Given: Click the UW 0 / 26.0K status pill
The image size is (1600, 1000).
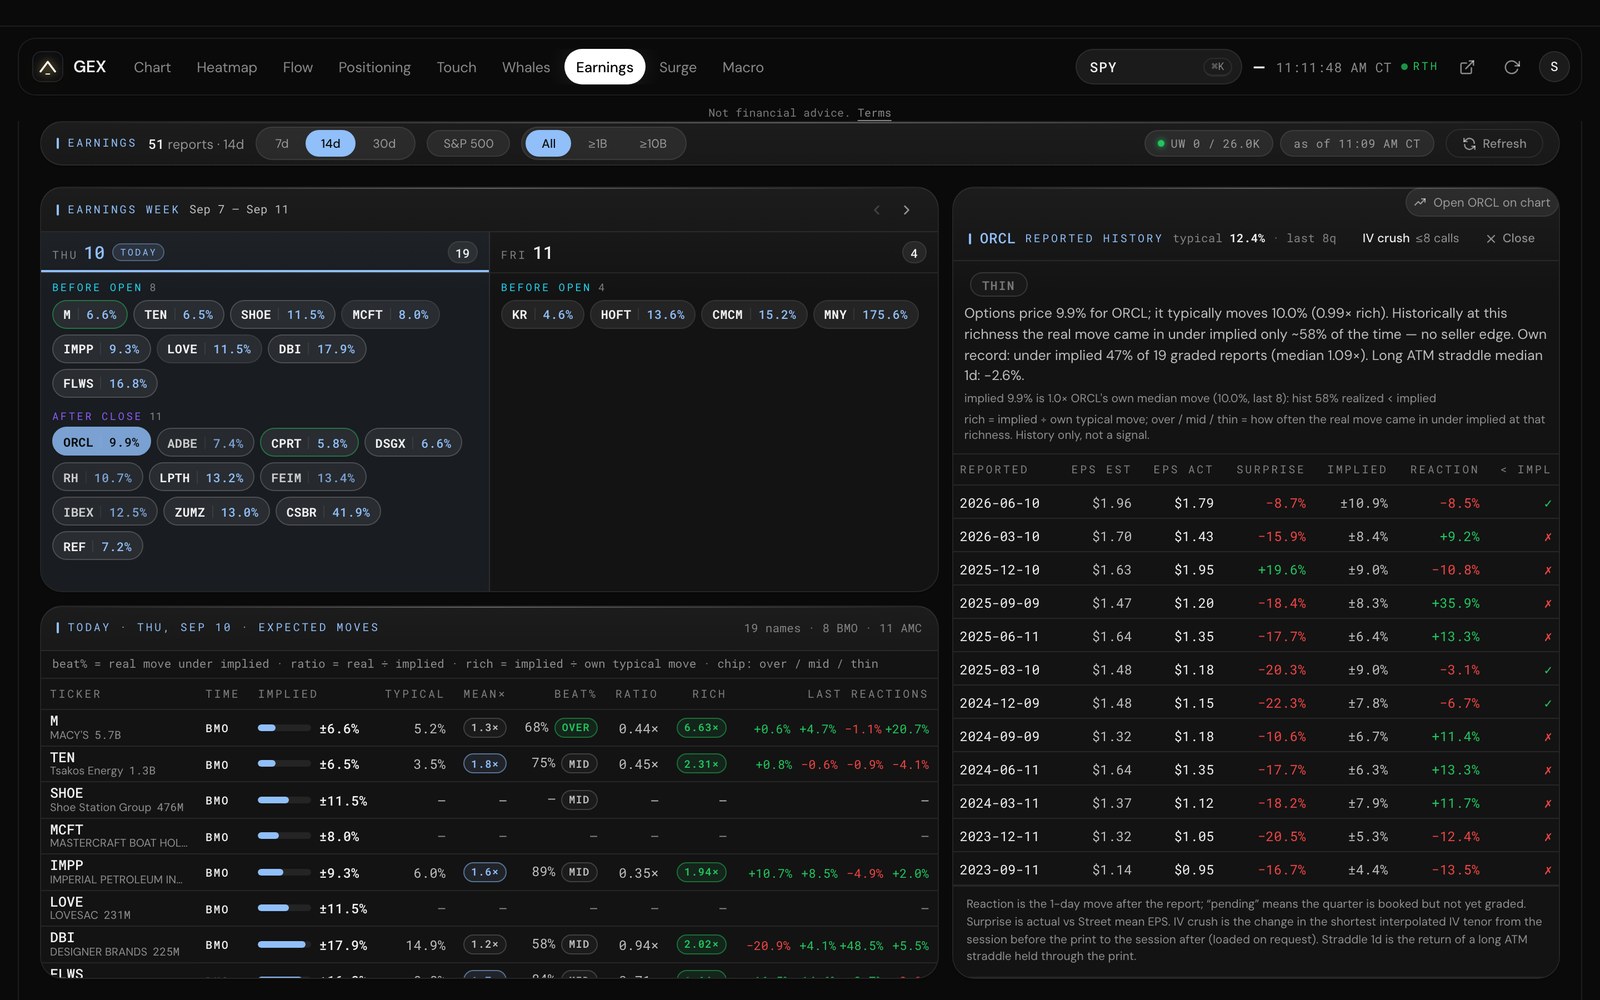Looking at the screenshot, I should pos(1208,144).
